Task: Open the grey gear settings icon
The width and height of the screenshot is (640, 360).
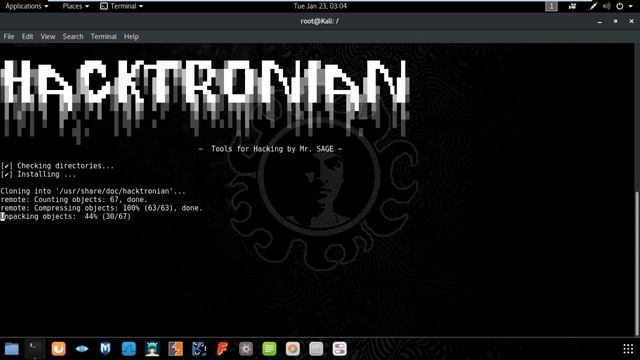Action: pyautogui.click(x=246, y=349)
